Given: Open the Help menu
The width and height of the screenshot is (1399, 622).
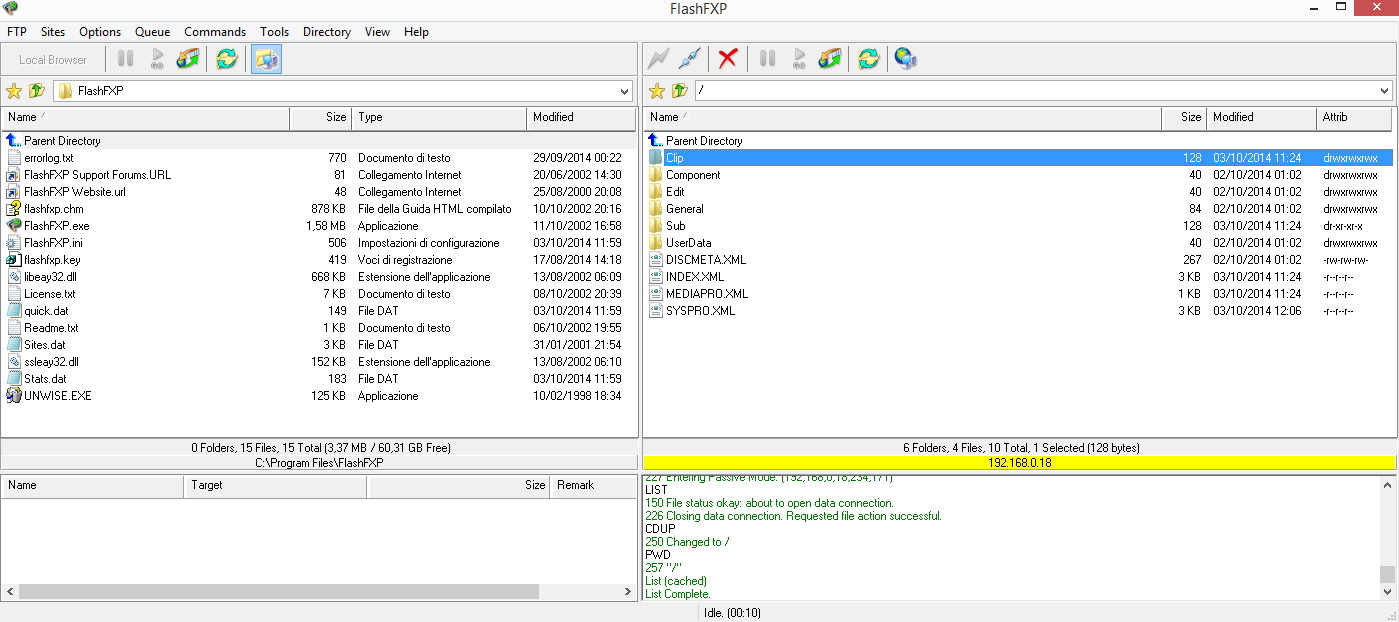Looking at the screenshot, I should pos(416,32).
